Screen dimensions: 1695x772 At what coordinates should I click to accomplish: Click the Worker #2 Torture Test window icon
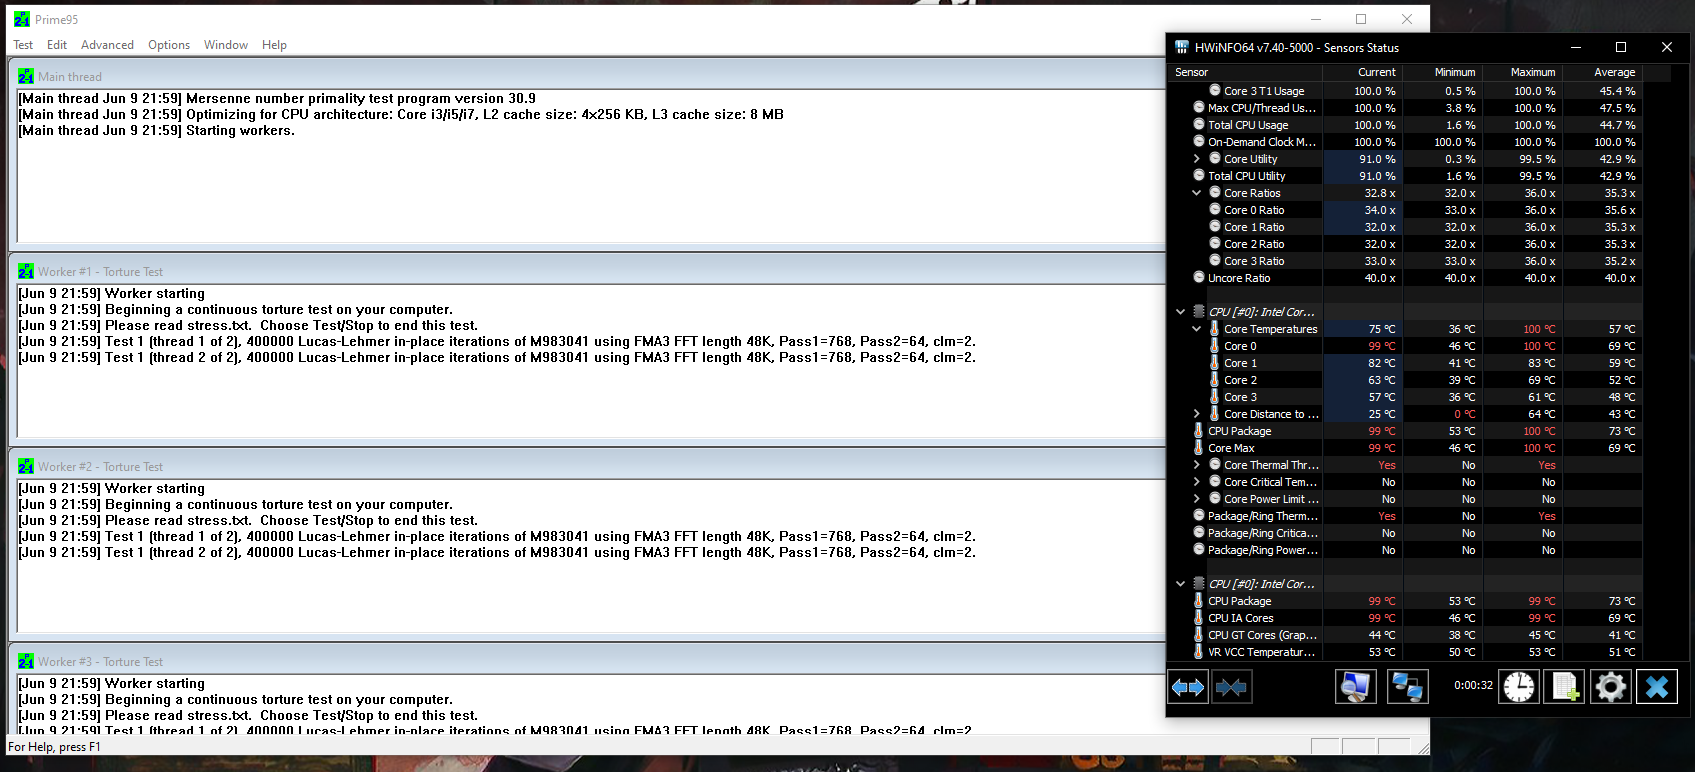[x=26, y=466]
